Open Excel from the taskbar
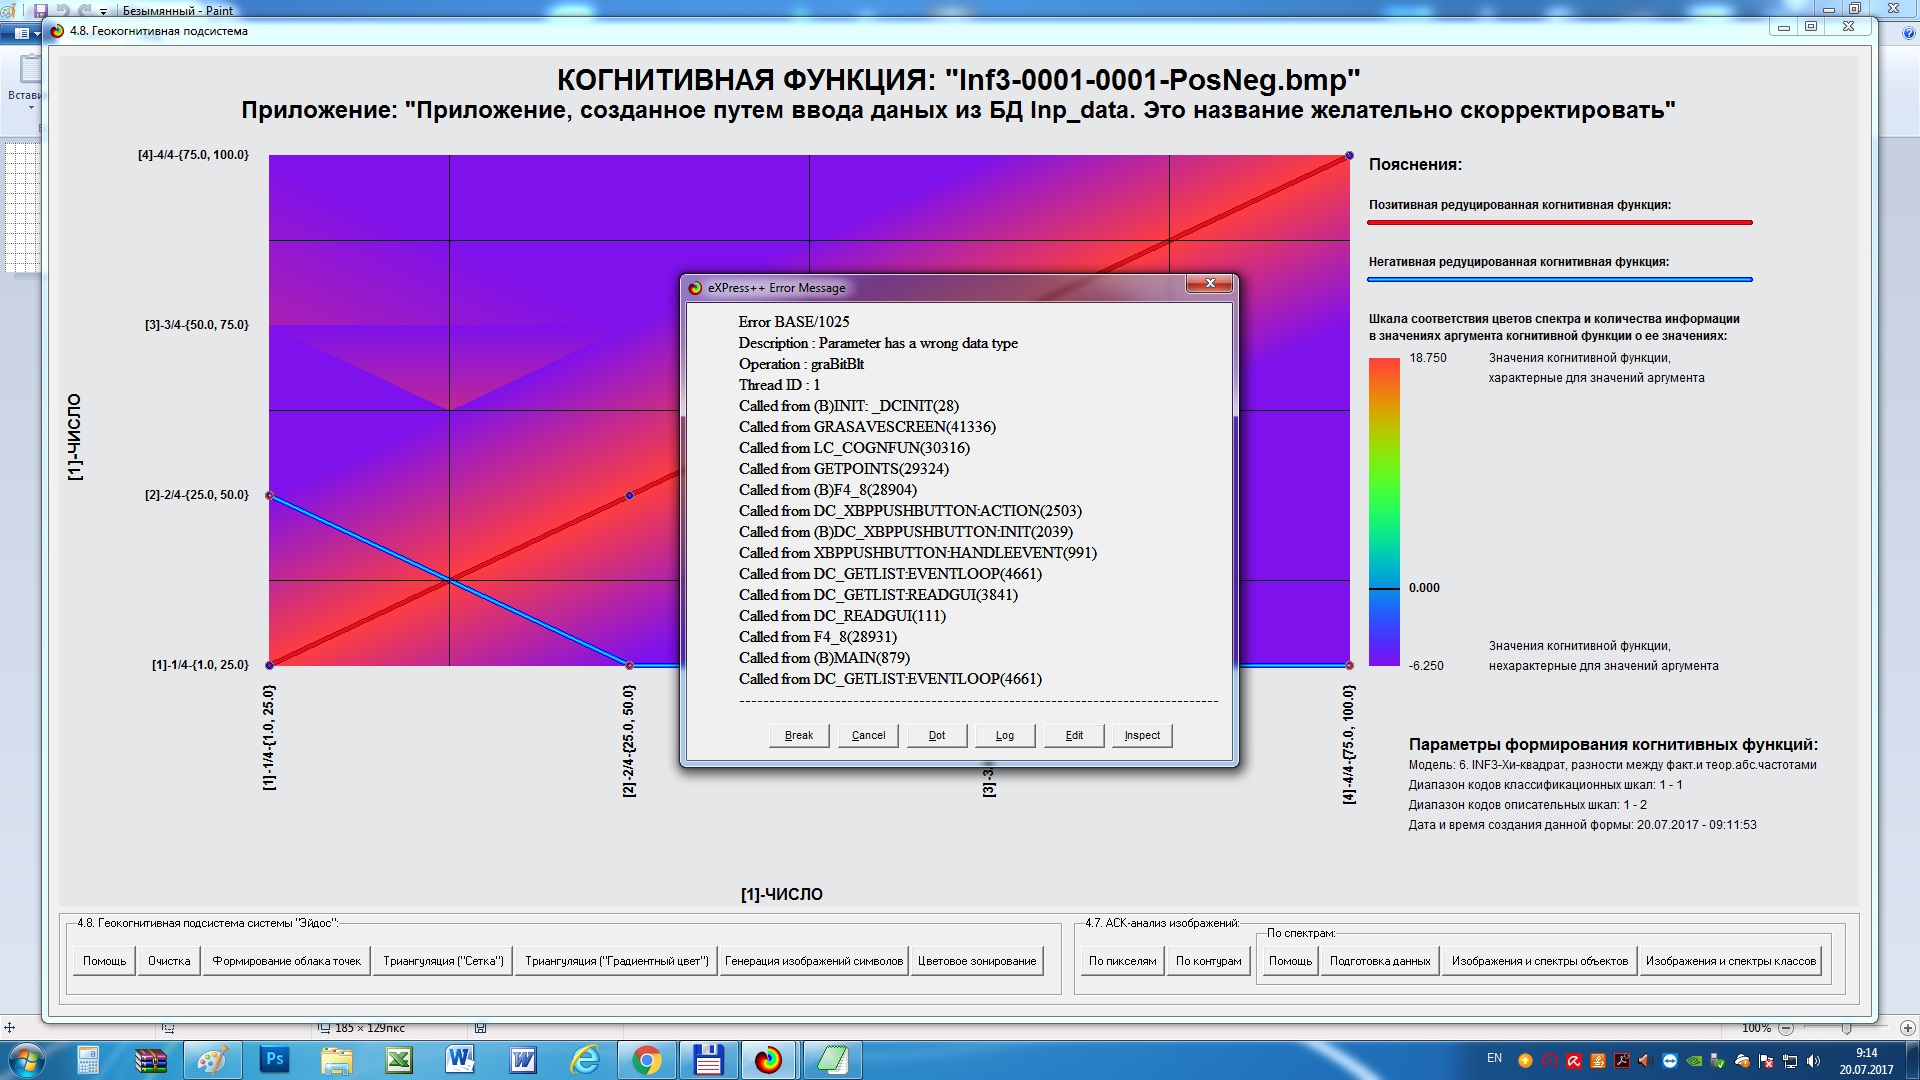Screen dimensions: 1920x1080 click(399, 1060)
